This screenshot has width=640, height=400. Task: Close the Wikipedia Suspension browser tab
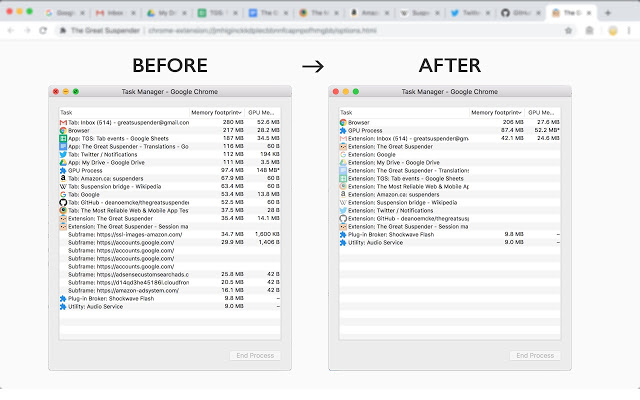(x=437, y=13)
